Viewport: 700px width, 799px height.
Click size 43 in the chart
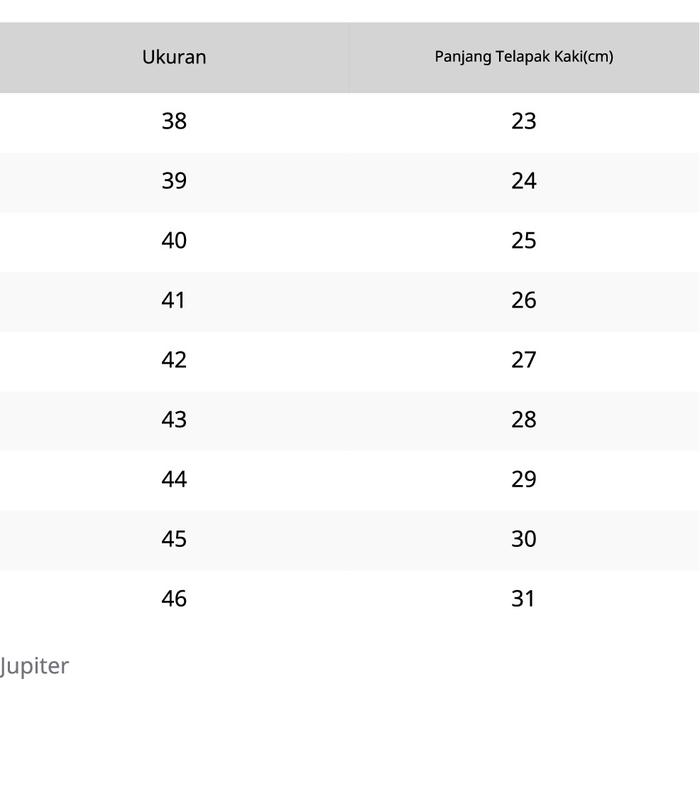tap(174, 420)
